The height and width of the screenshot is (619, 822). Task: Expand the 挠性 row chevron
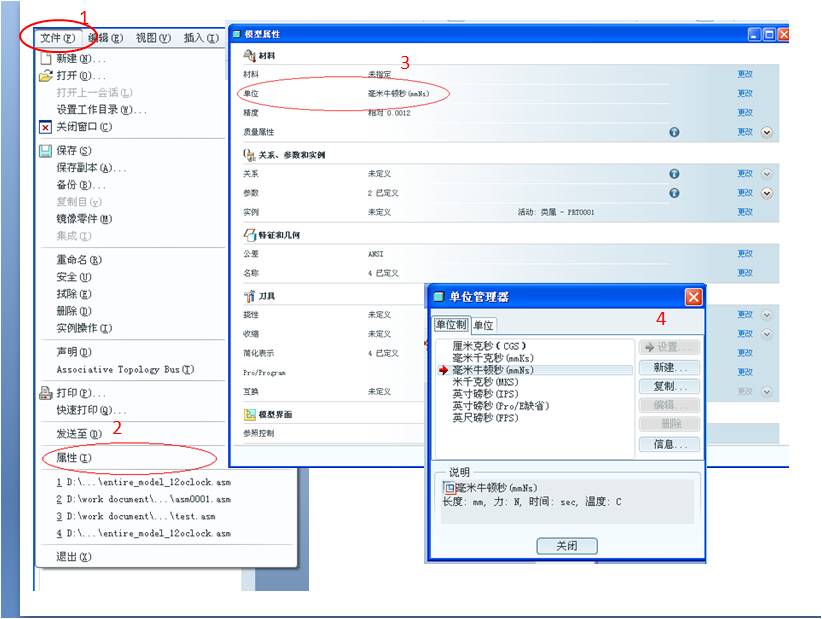click(766, 314)
